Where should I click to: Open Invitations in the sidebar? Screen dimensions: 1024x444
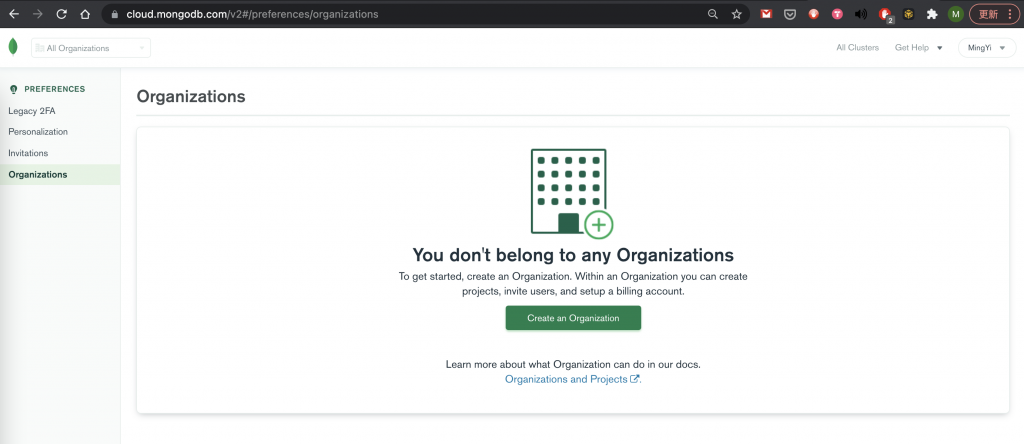pos(28,153)
